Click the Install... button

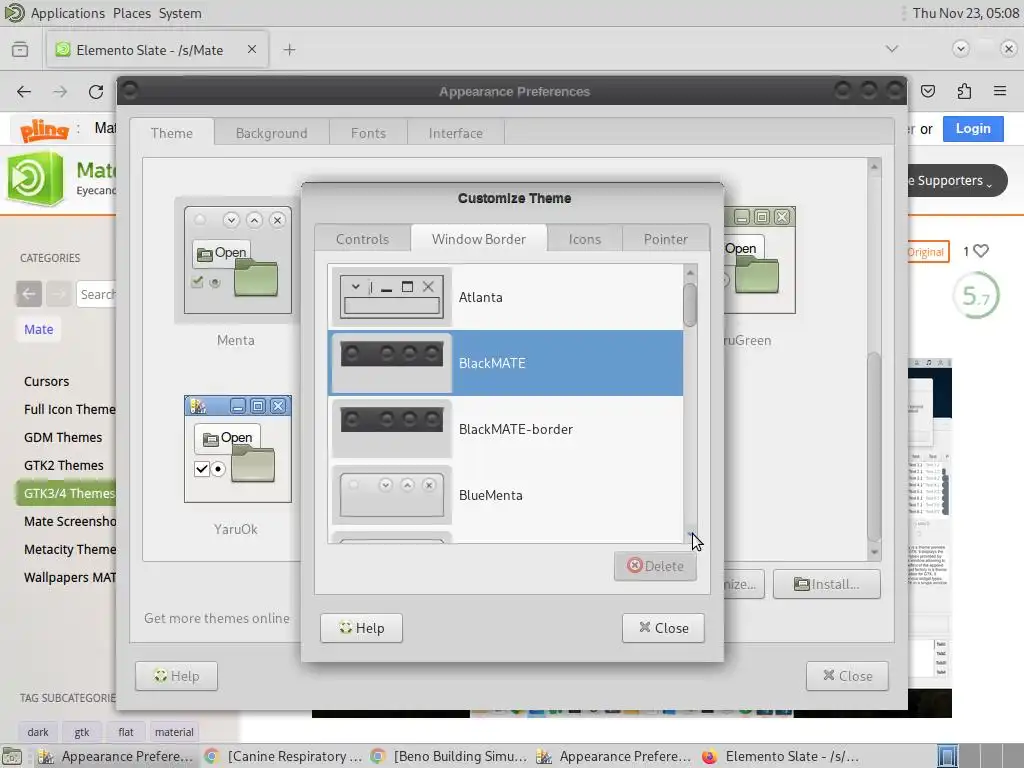click(827, 584)
